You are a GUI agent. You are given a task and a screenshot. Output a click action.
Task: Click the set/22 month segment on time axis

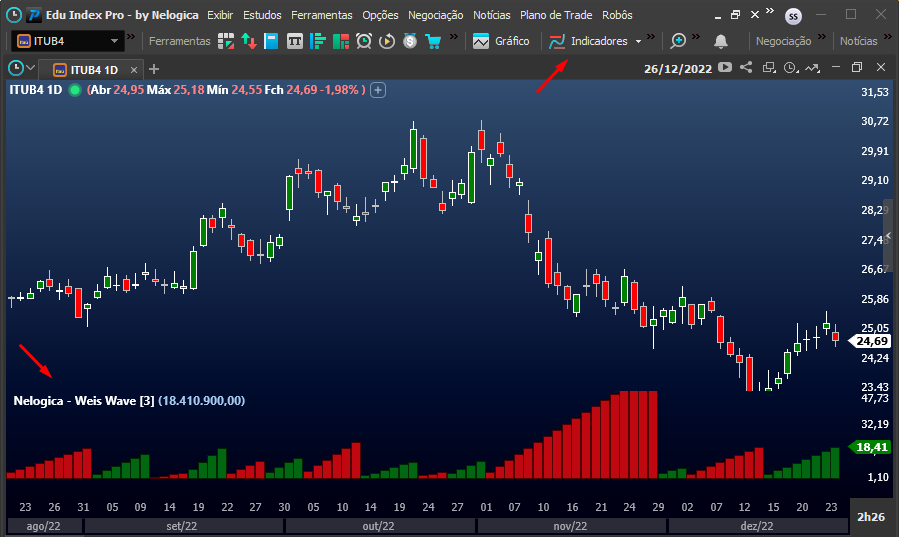coord(182,526)
